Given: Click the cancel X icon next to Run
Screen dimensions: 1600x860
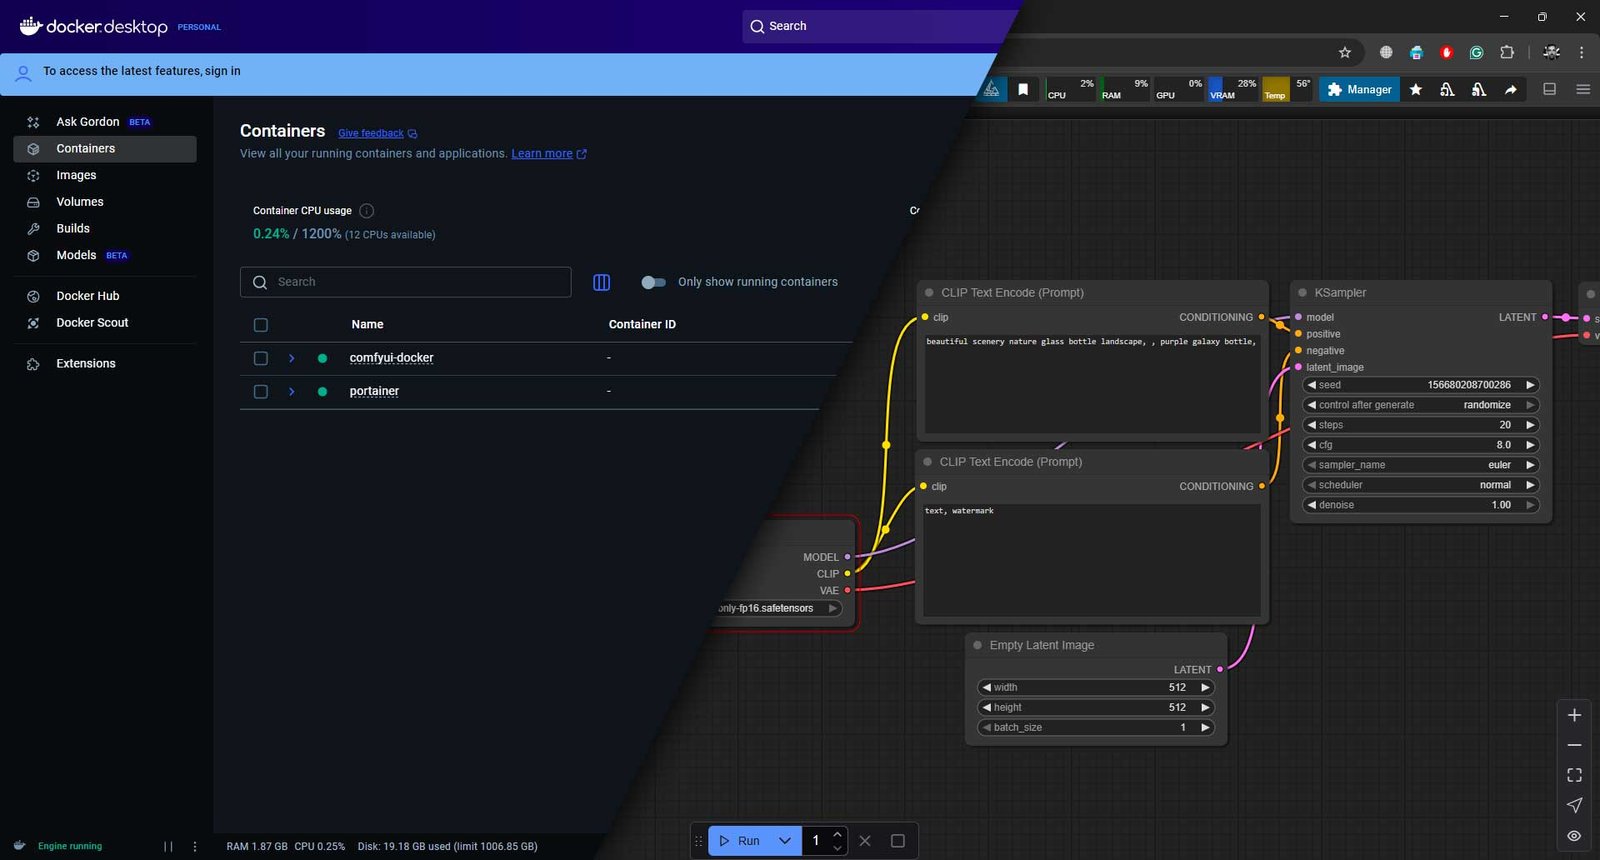Looking at the screenshot, I should click(865, 841).
